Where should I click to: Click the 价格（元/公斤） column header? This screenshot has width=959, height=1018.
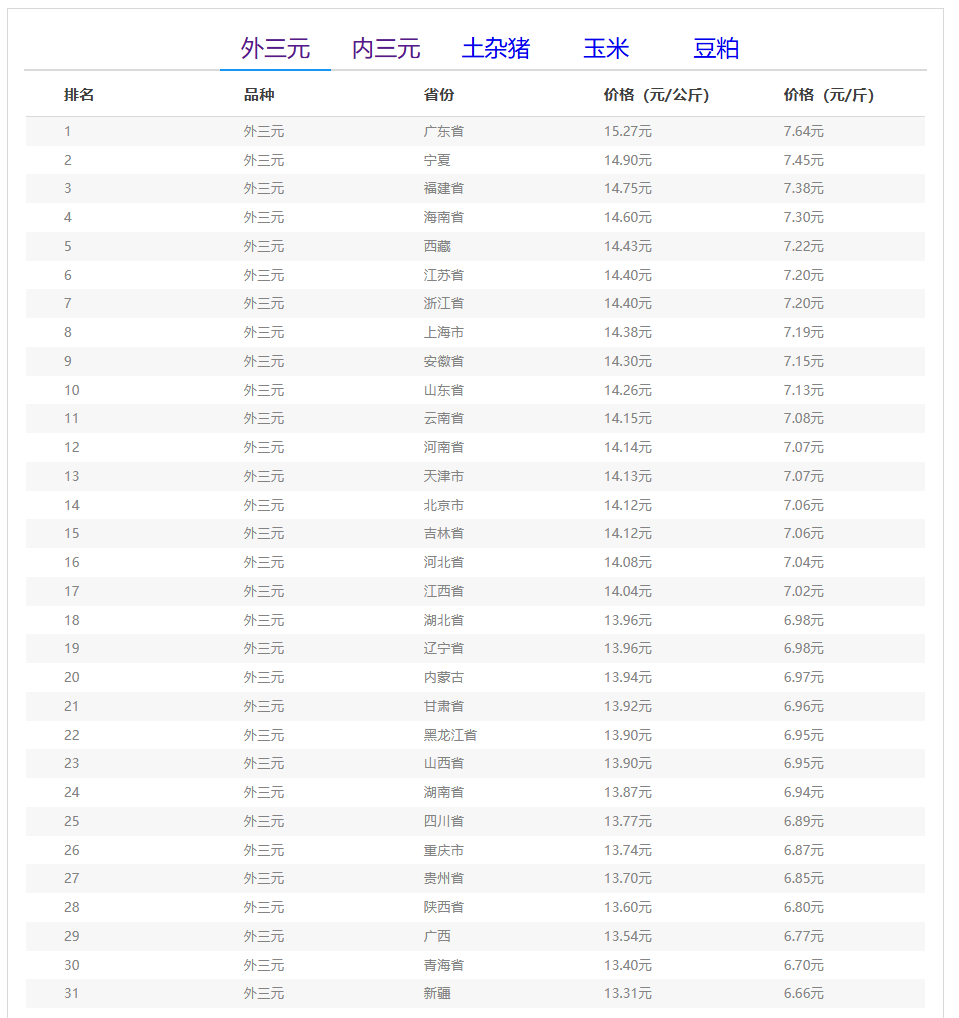click(656, 95)
